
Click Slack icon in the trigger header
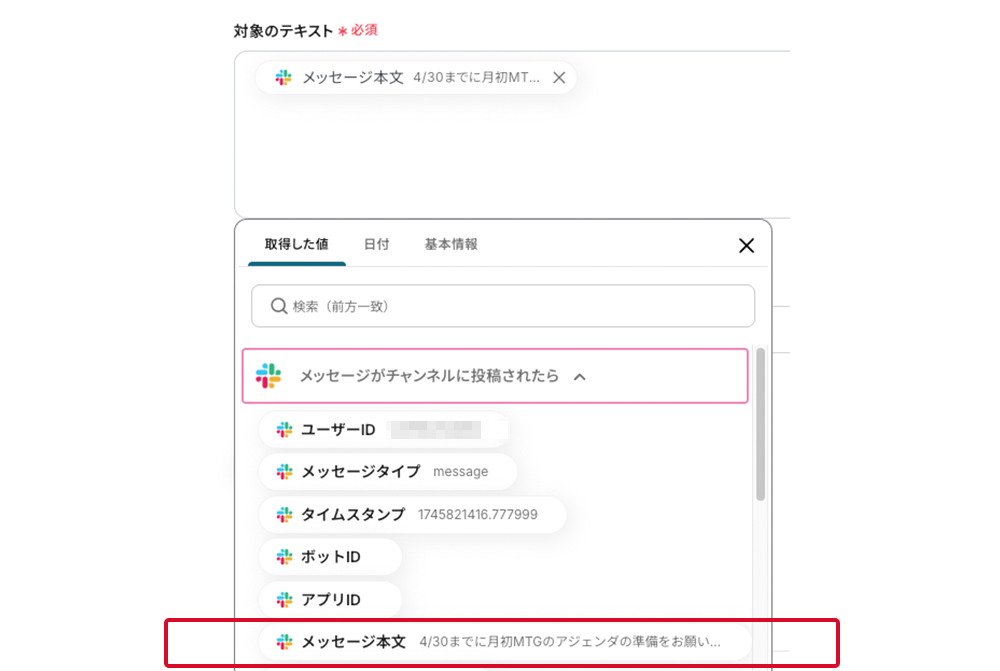click(x=269, y=376)
